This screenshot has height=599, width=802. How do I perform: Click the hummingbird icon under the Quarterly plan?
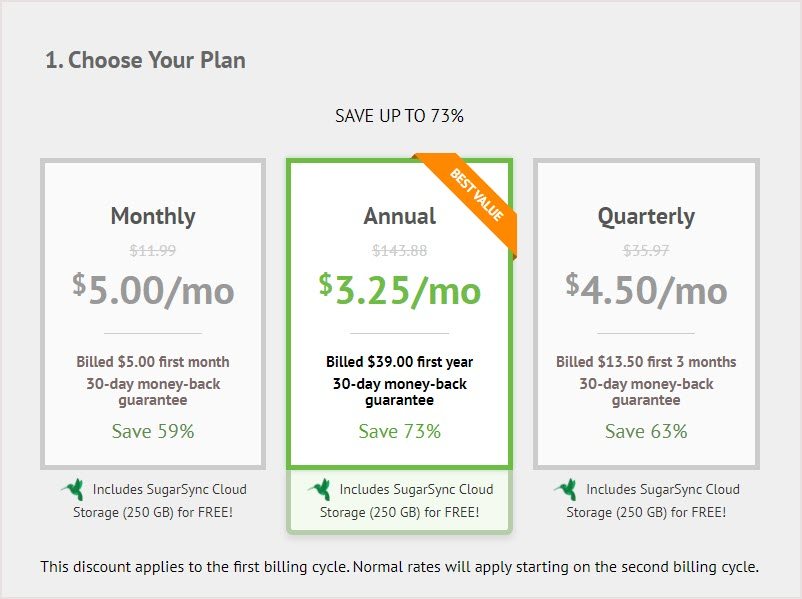[566, 490]
